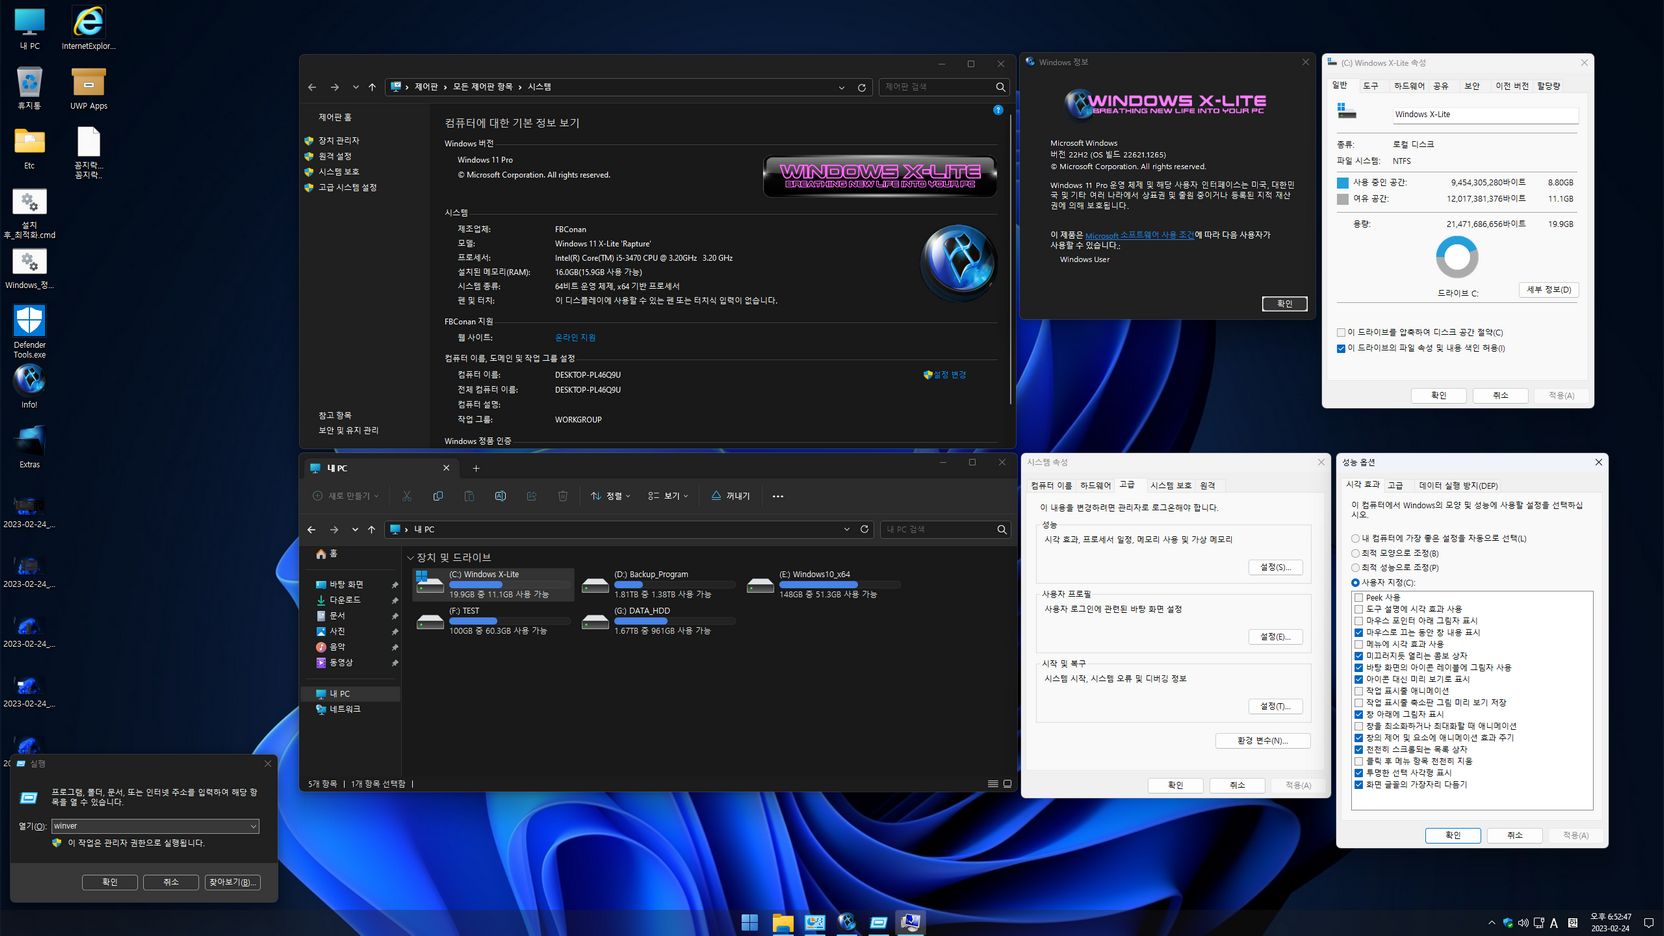
Task: Select adjust for best performance radio option
Action: tap(1355, 568)
